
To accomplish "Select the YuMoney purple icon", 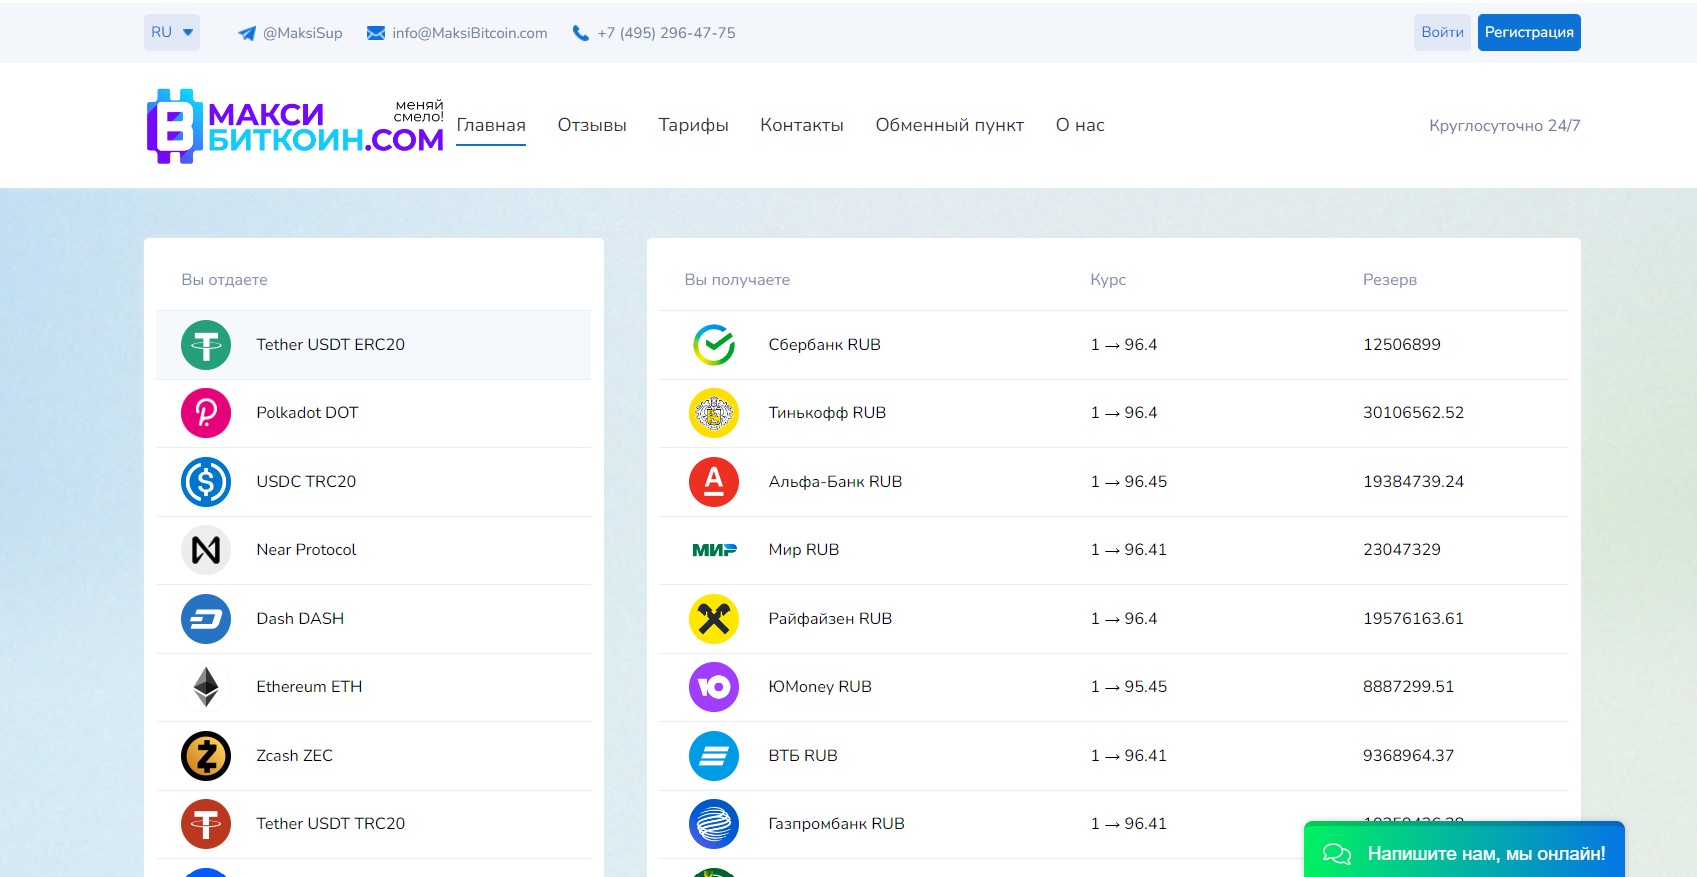I will (714, 687).
